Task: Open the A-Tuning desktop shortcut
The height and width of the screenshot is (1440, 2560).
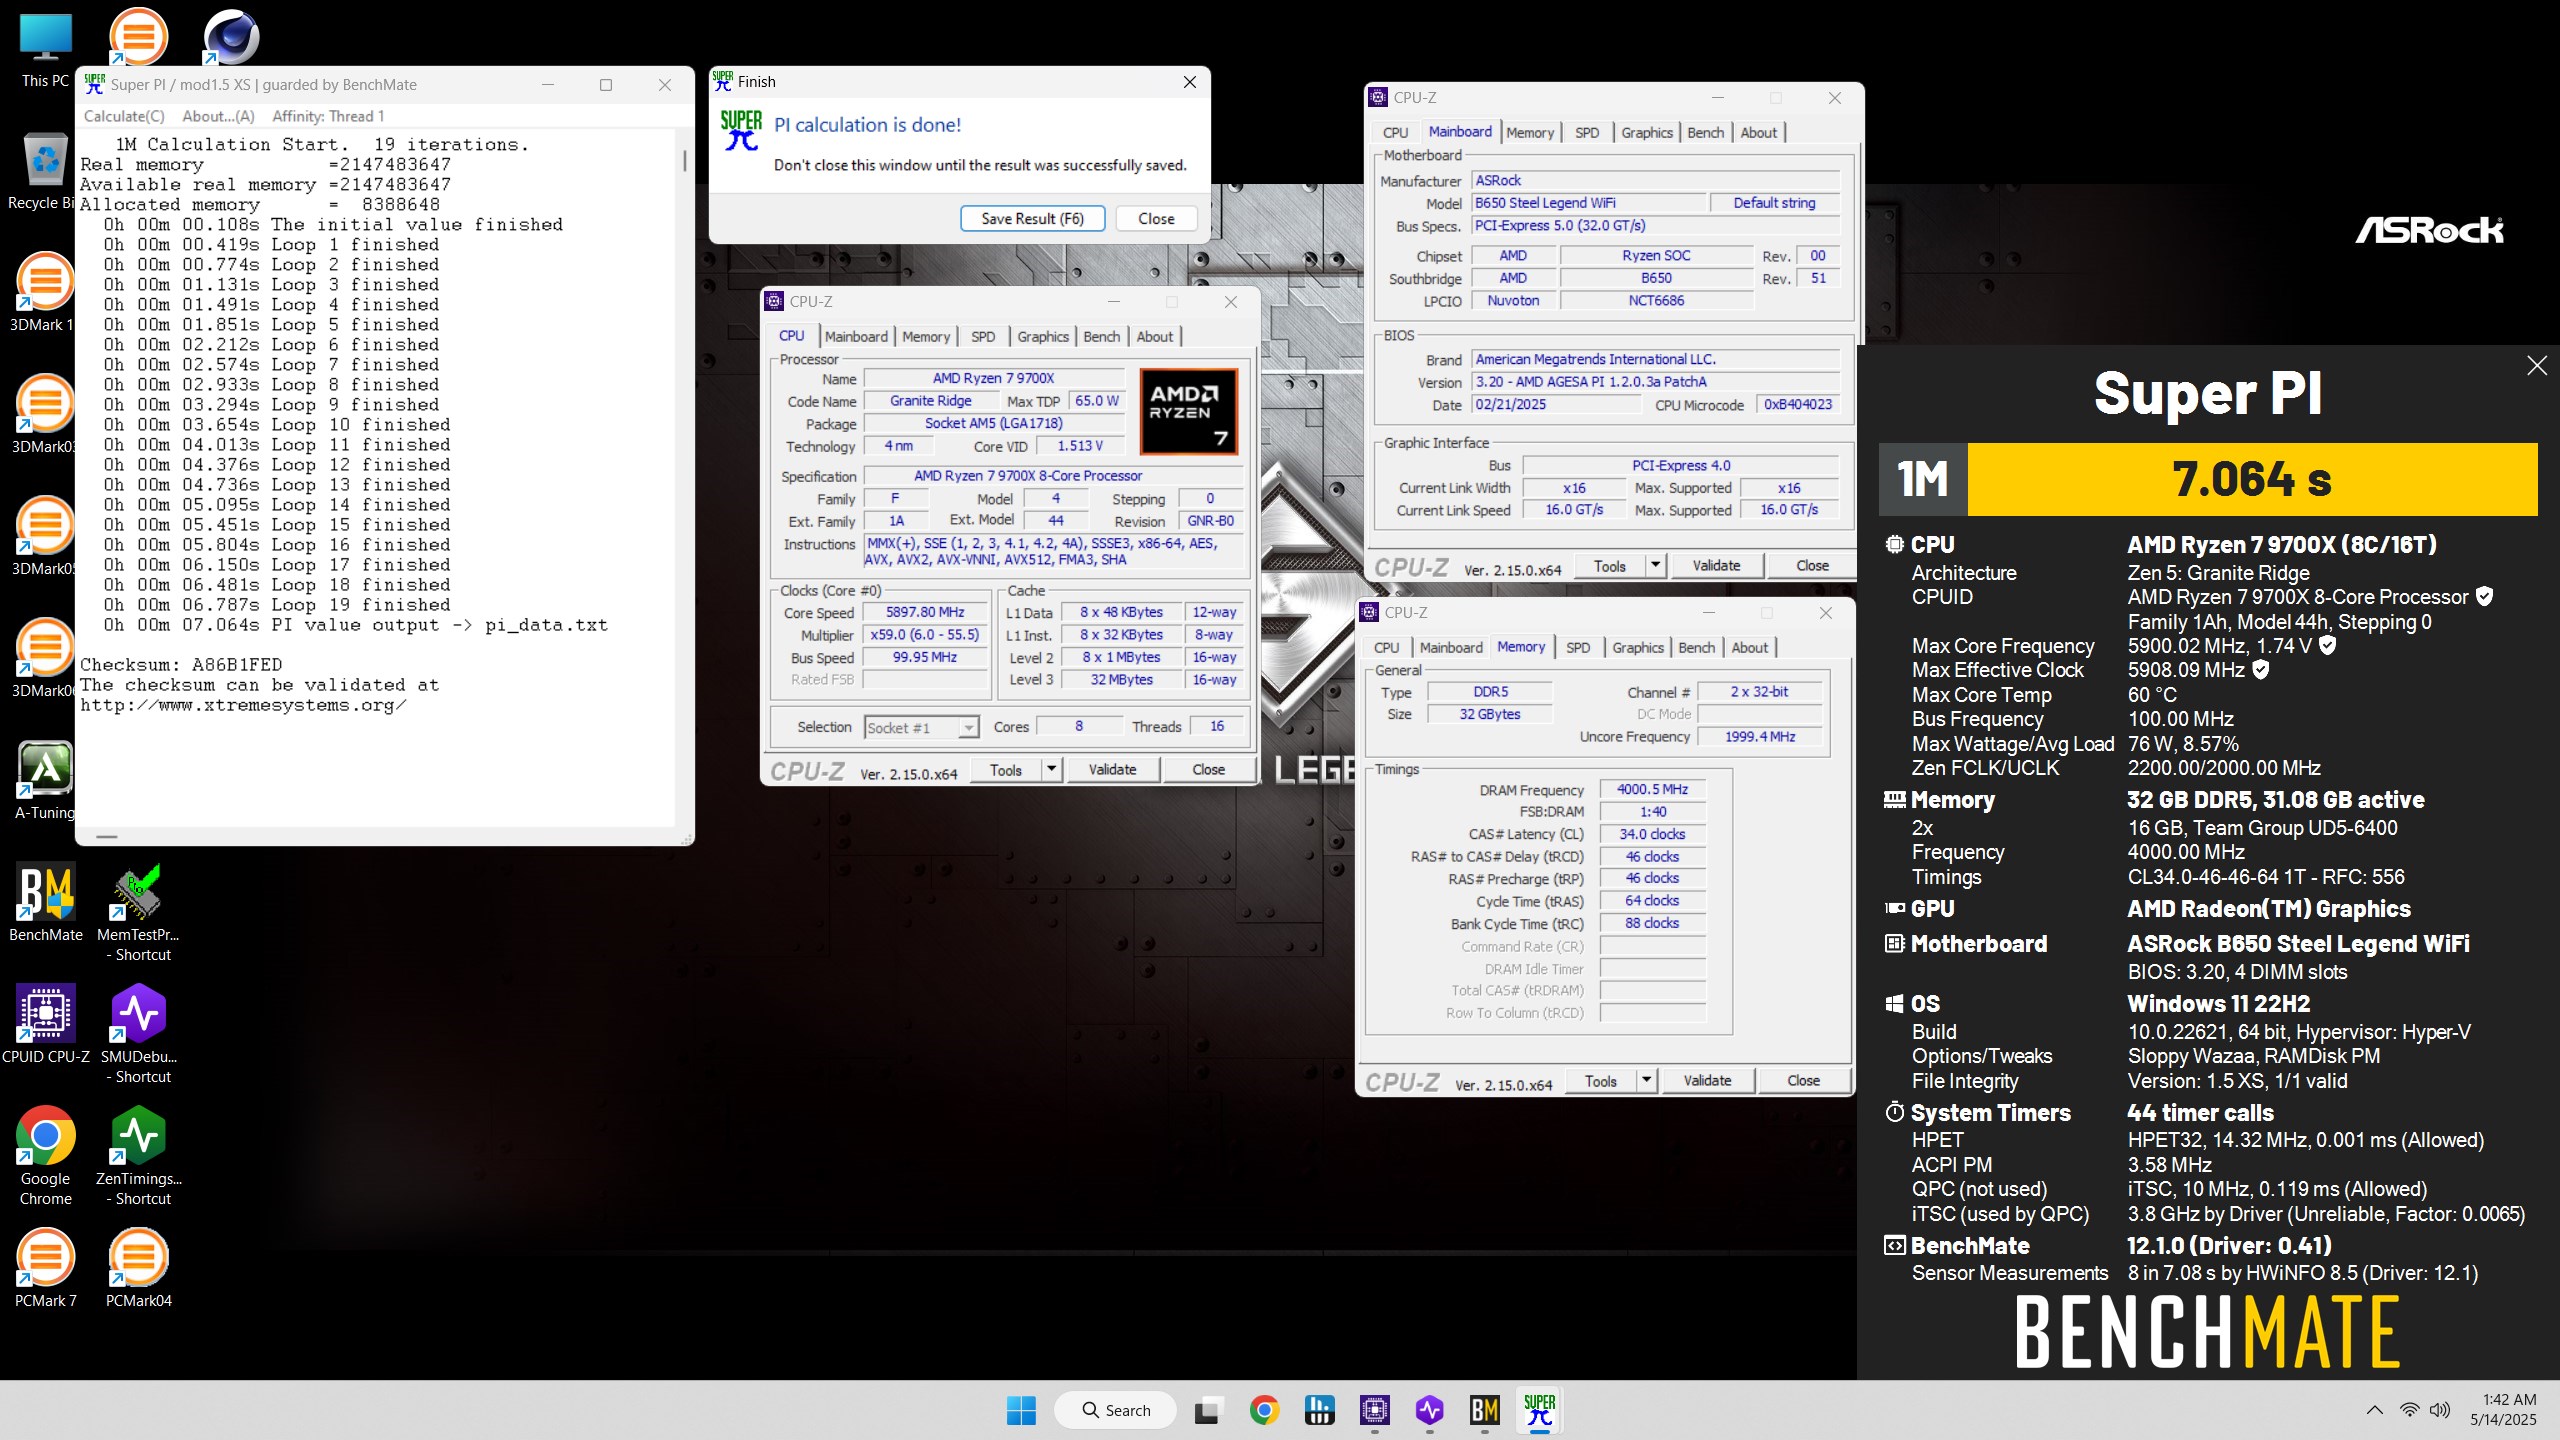Action: (45, 780)
